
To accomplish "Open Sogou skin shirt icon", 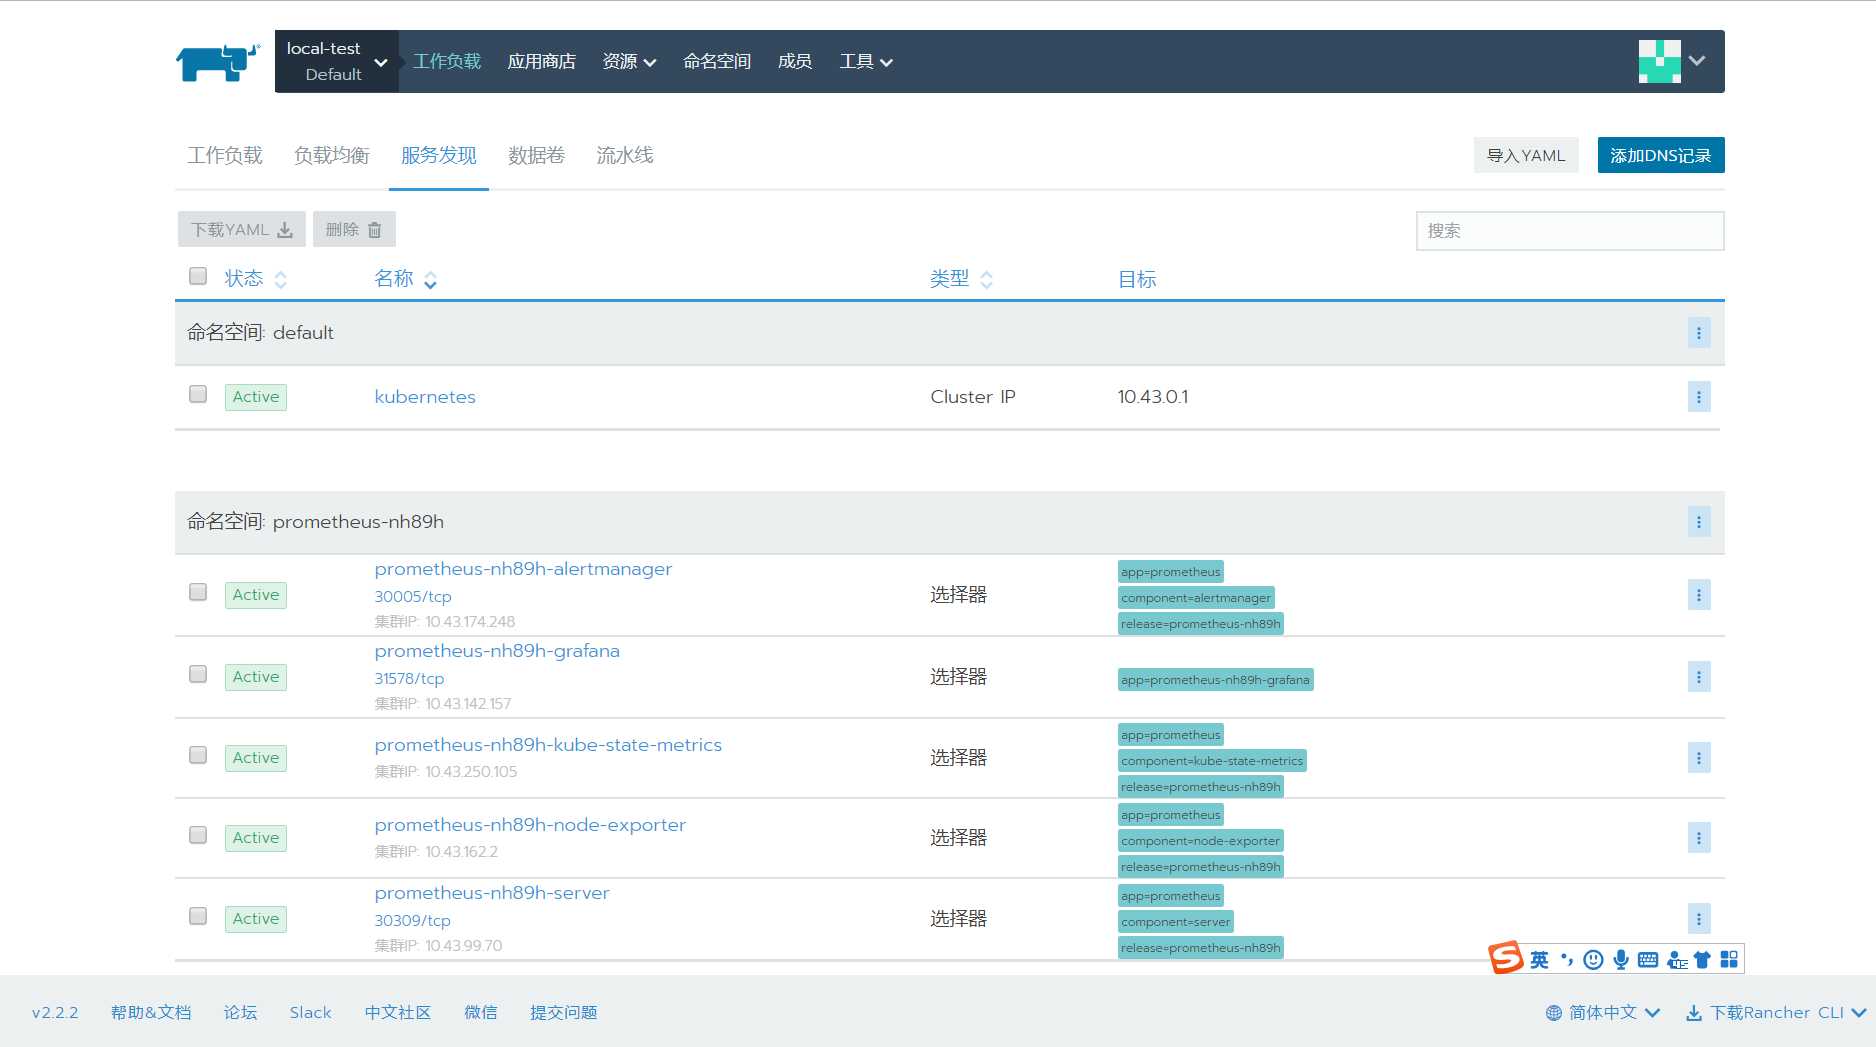I will tap(1702, 960).
